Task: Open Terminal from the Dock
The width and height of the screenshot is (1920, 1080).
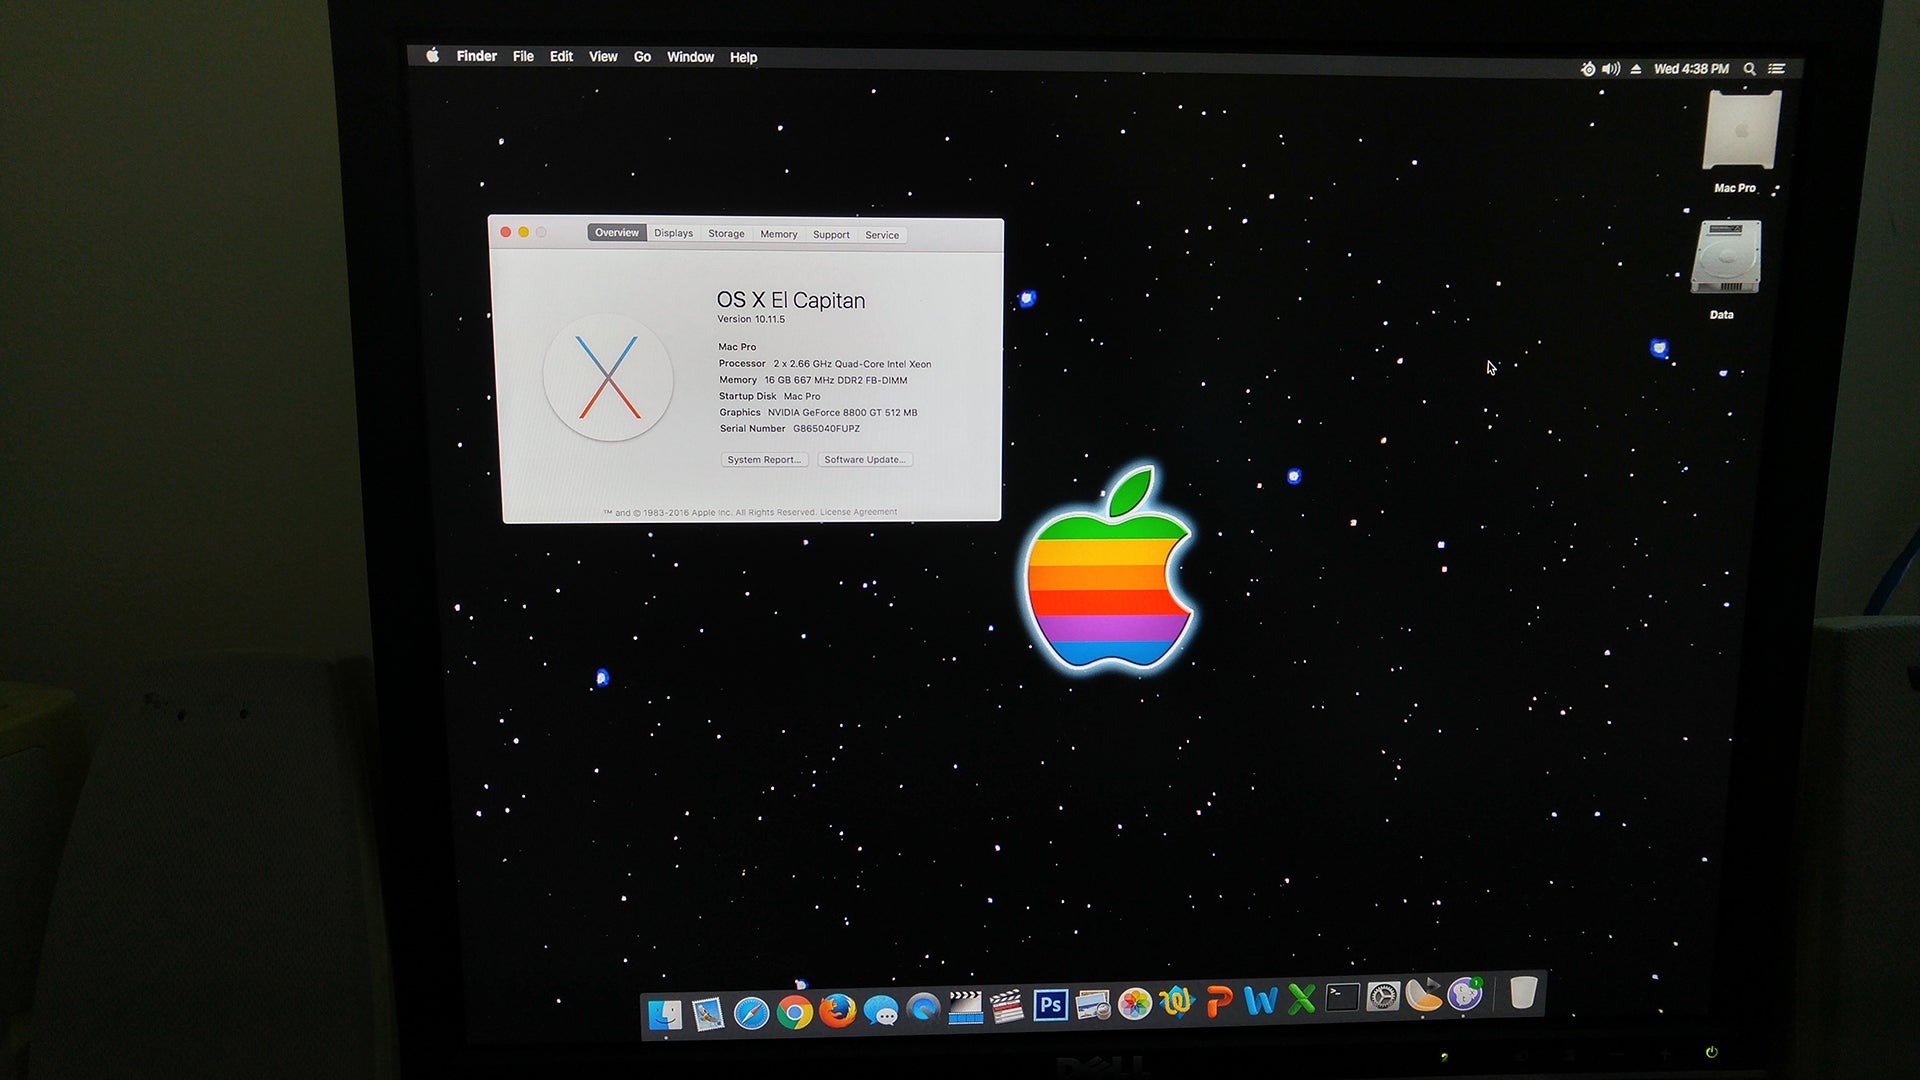Action: coord(1342,997)
